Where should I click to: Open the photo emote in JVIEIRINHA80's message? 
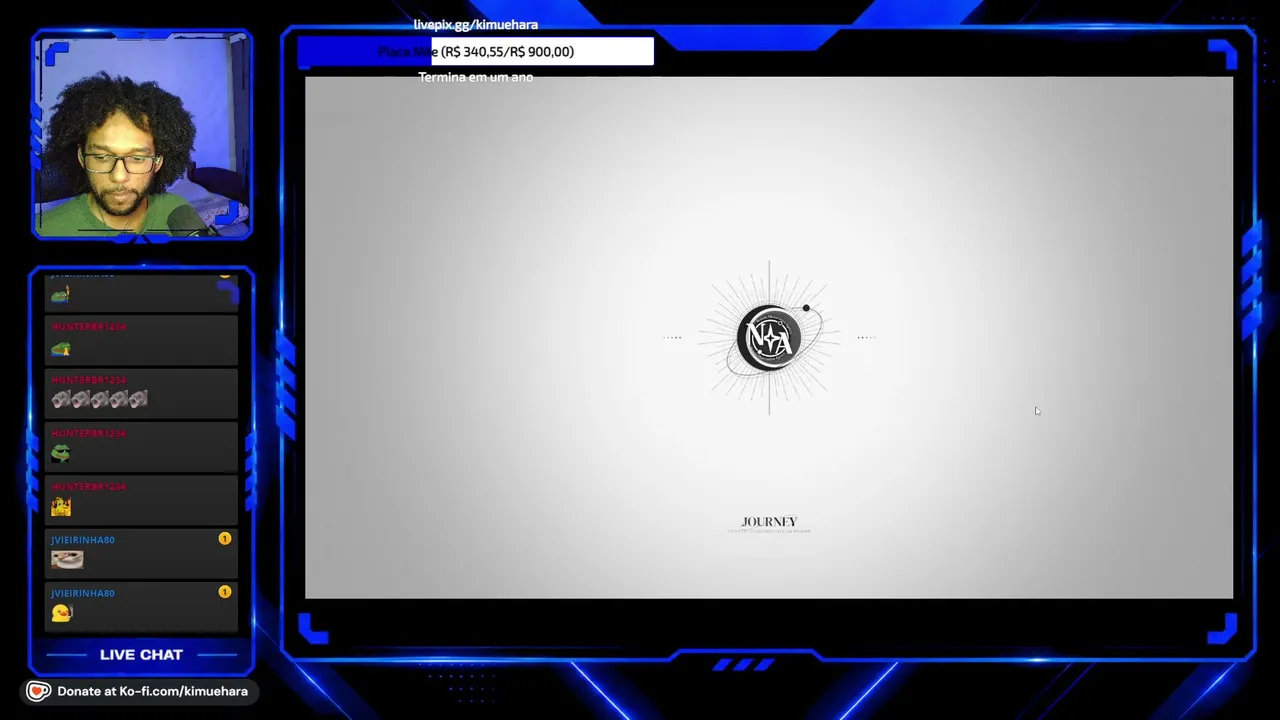pos(67,560)
